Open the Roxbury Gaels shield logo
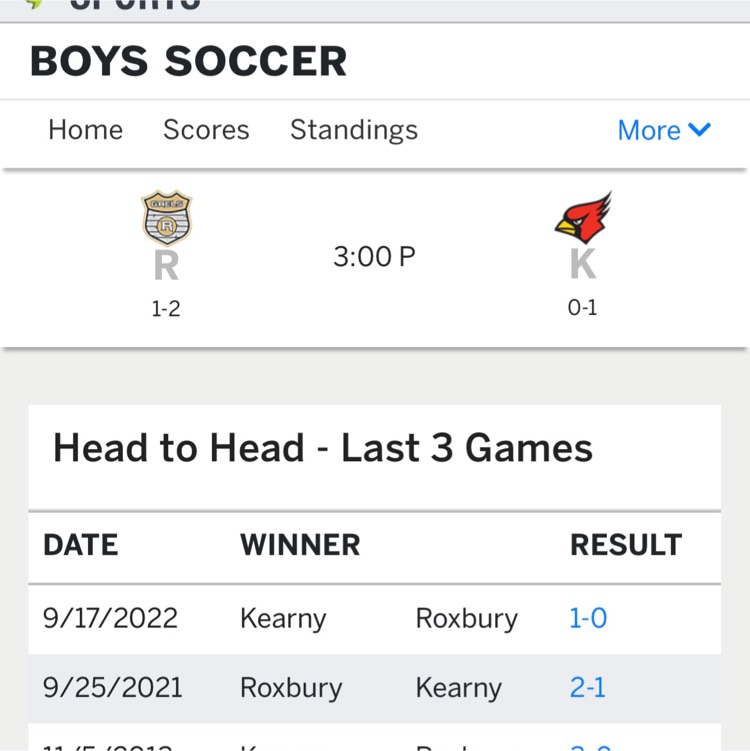This screenshot has width=750, height=751. pyautogui.click(x=167, y=218)
